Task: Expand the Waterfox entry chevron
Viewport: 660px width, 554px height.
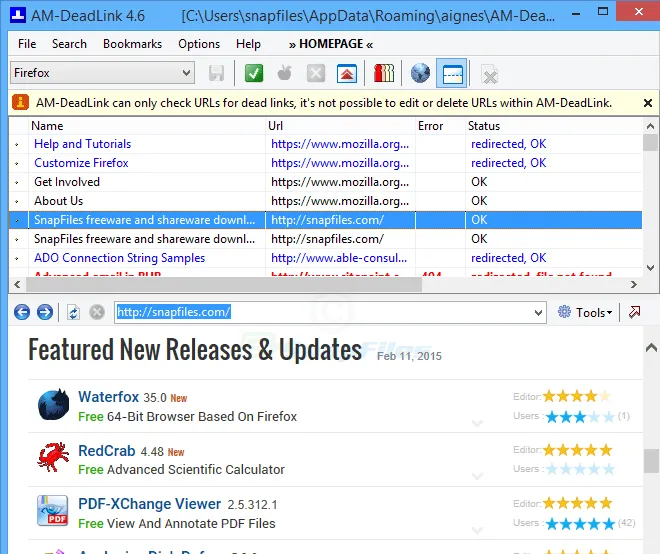Action: pos(477,423)
